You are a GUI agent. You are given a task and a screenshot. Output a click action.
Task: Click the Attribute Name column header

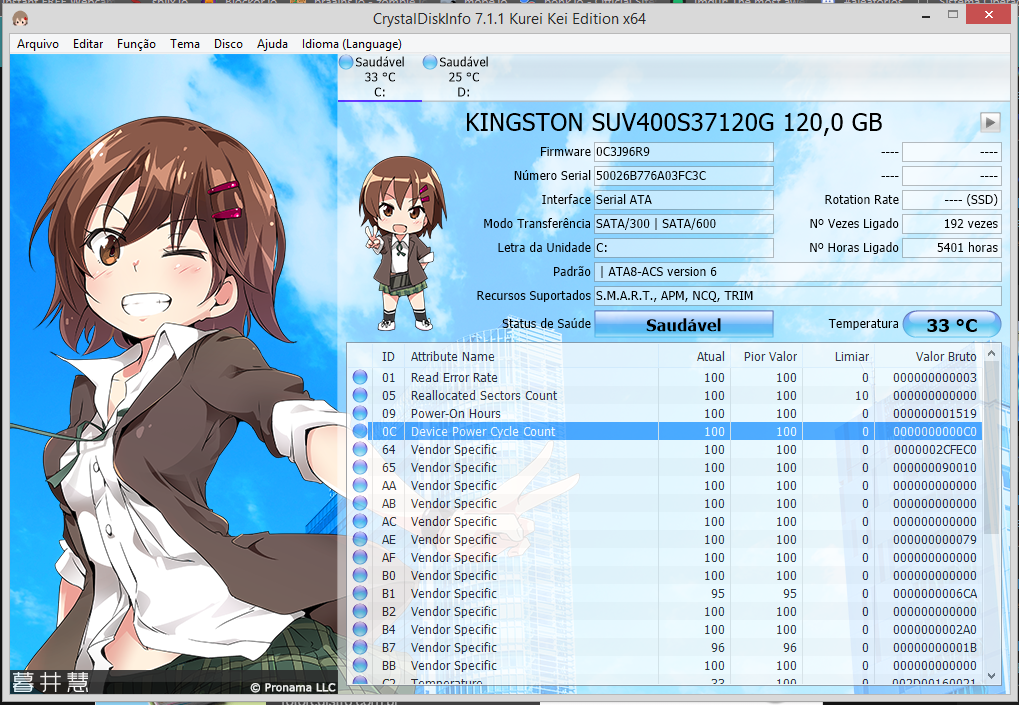pos(531,357)
